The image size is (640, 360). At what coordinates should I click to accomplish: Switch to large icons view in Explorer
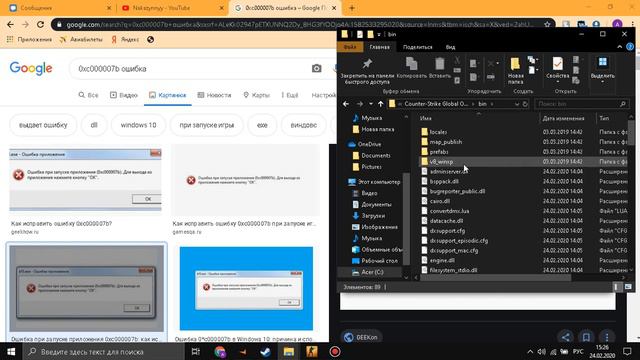pyautogui.click(x=628, y=287)
